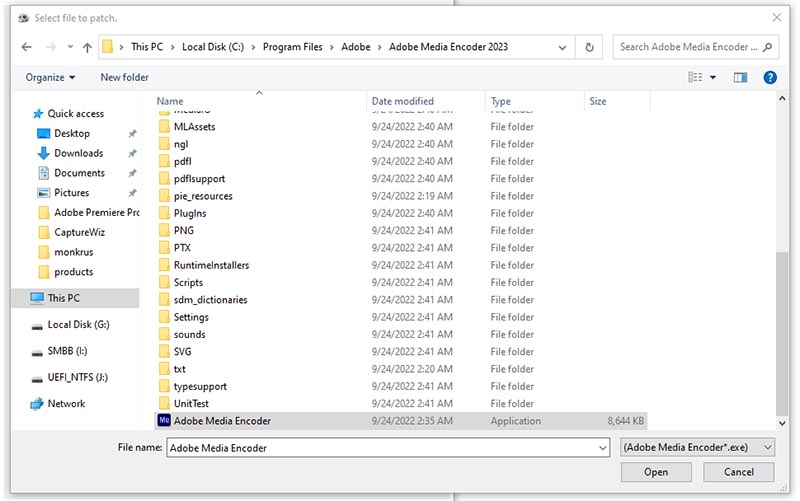This screenshot has width=800, height=501.
Task: Click Local Disk (C:) breadcrumb
Action: tap(213, 47)
